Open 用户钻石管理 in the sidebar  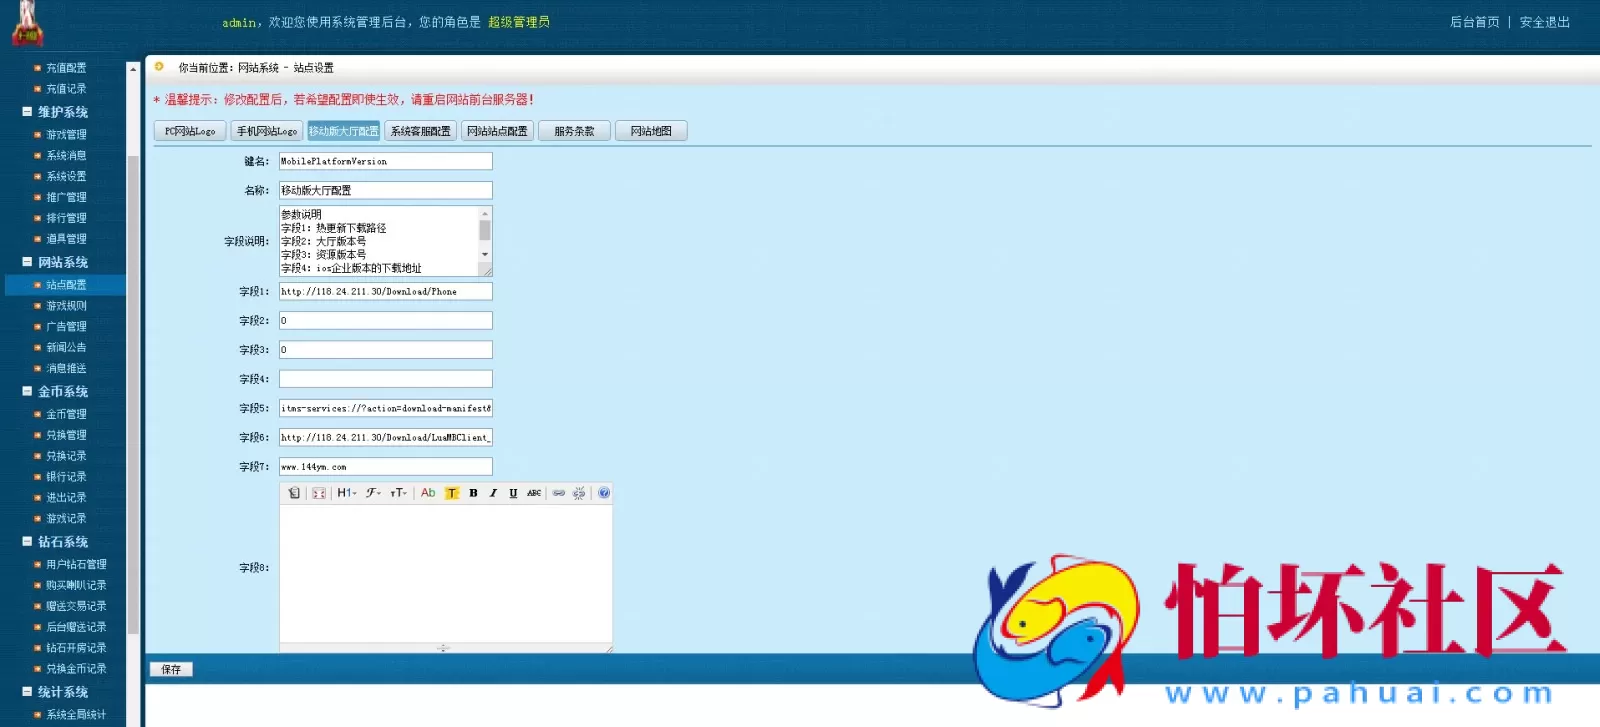point(76,564)
